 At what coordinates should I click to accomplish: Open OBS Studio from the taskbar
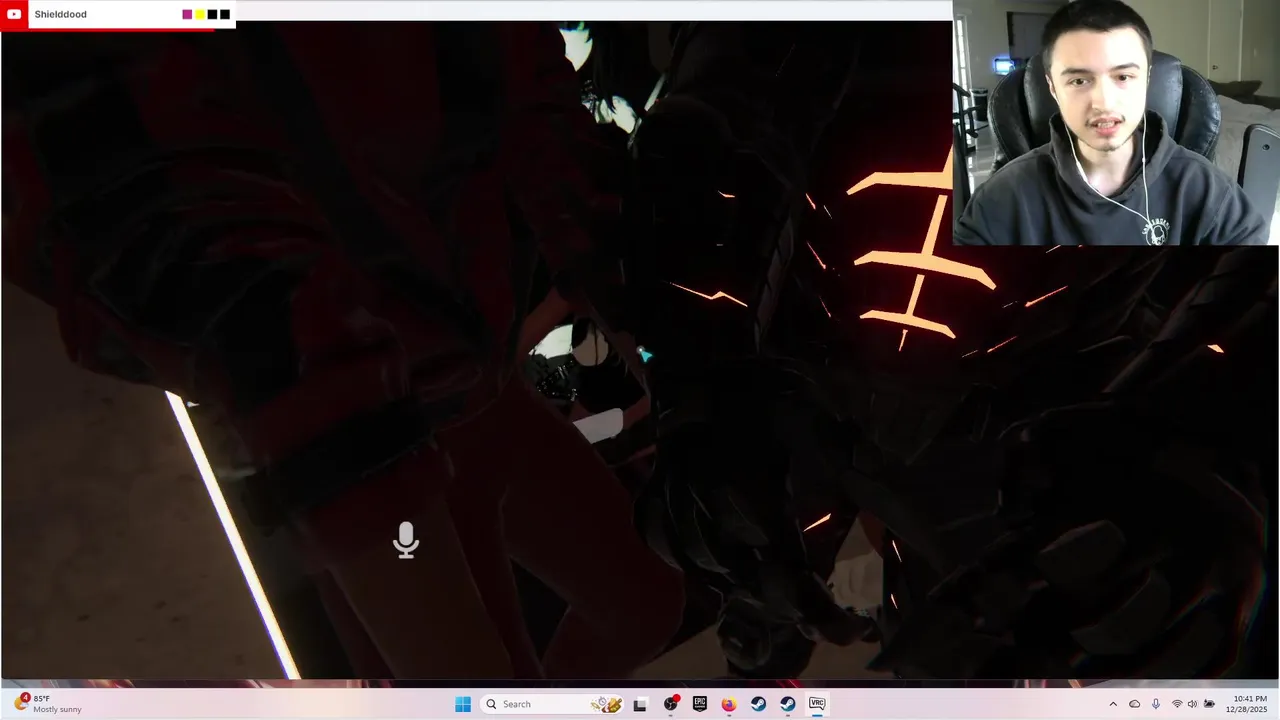pyautogui.click(x=670, y=704)
